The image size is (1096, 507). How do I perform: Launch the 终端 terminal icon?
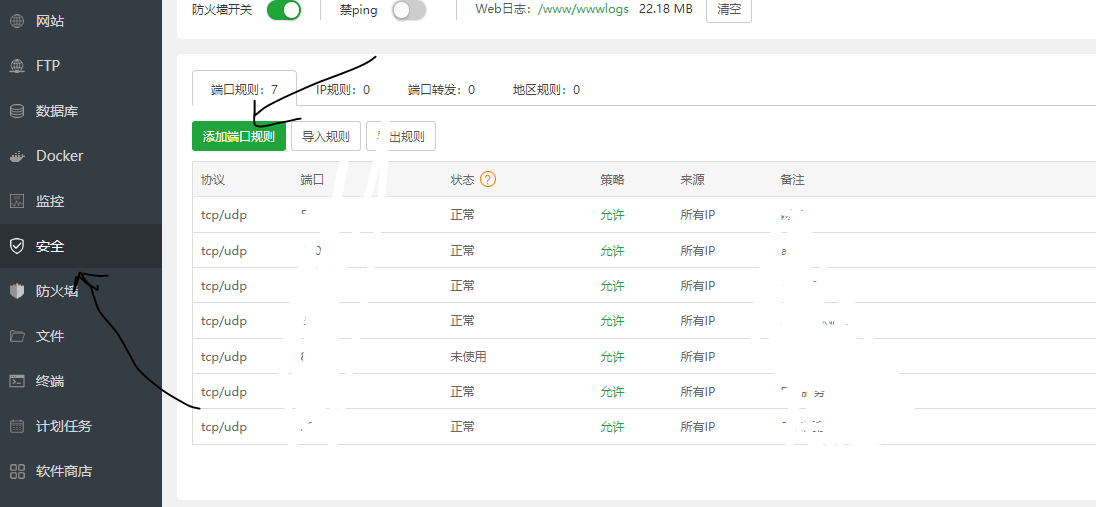(x=17, y=381)
